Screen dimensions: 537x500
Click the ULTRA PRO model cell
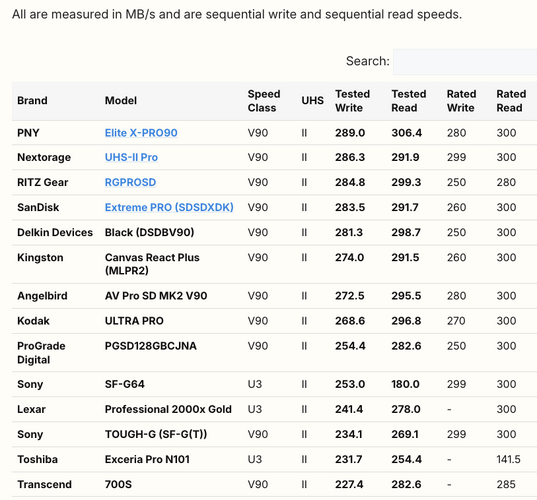pos(134,321)
